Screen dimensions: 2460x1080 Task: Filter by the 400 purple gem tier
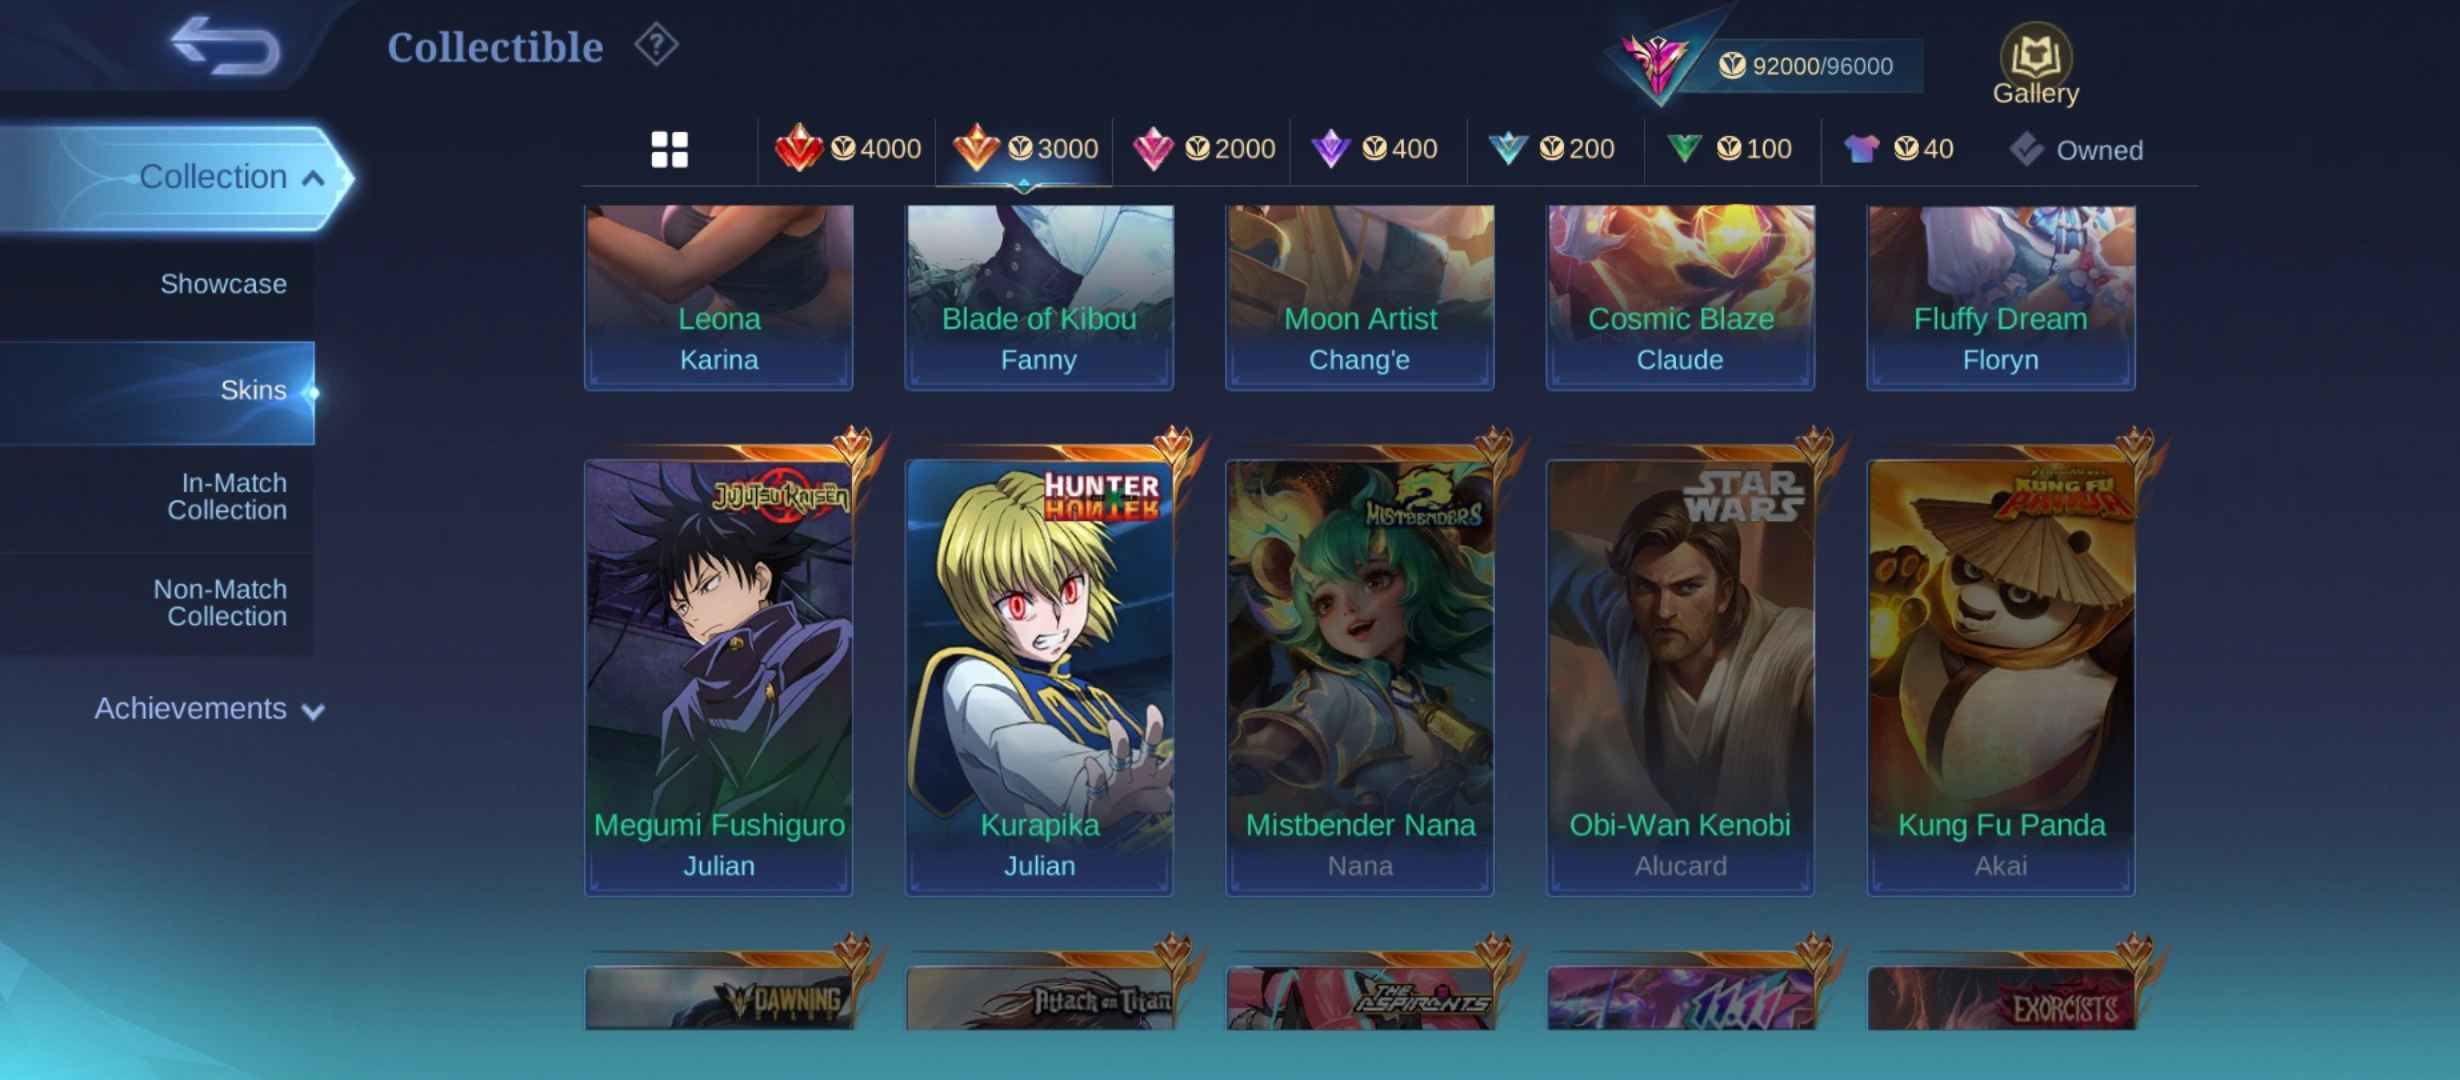click(1374, 149)
